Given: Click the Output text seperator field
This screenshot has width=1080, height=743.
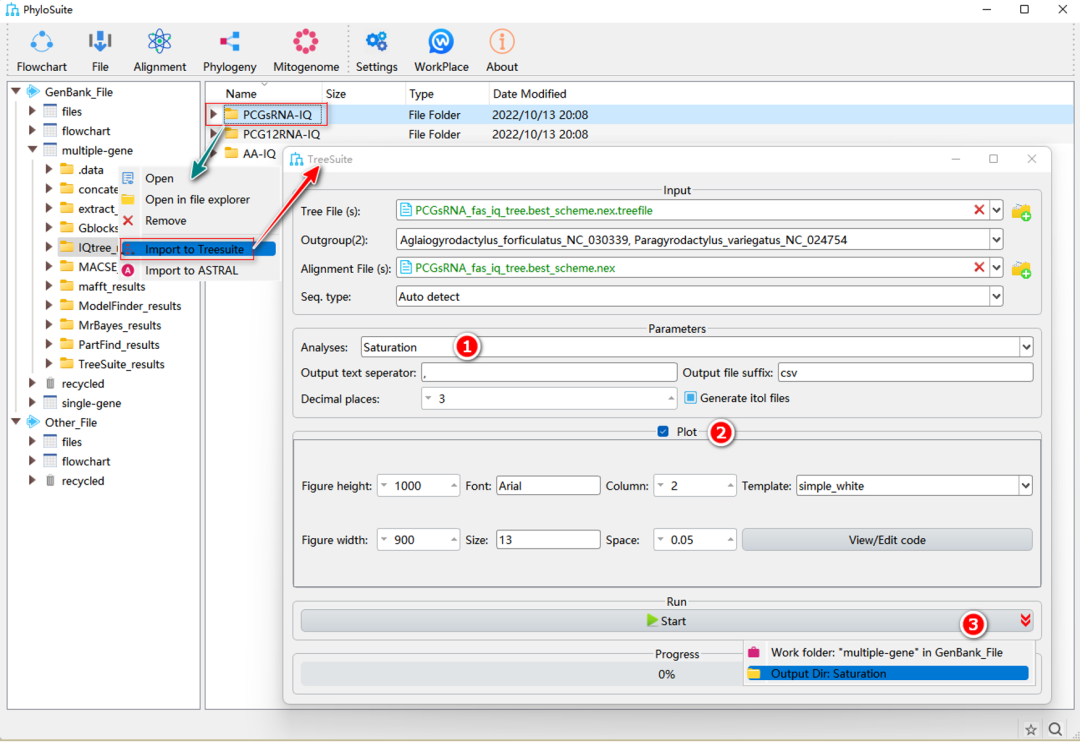Looking at the screenshot, I should coord(549,373).
